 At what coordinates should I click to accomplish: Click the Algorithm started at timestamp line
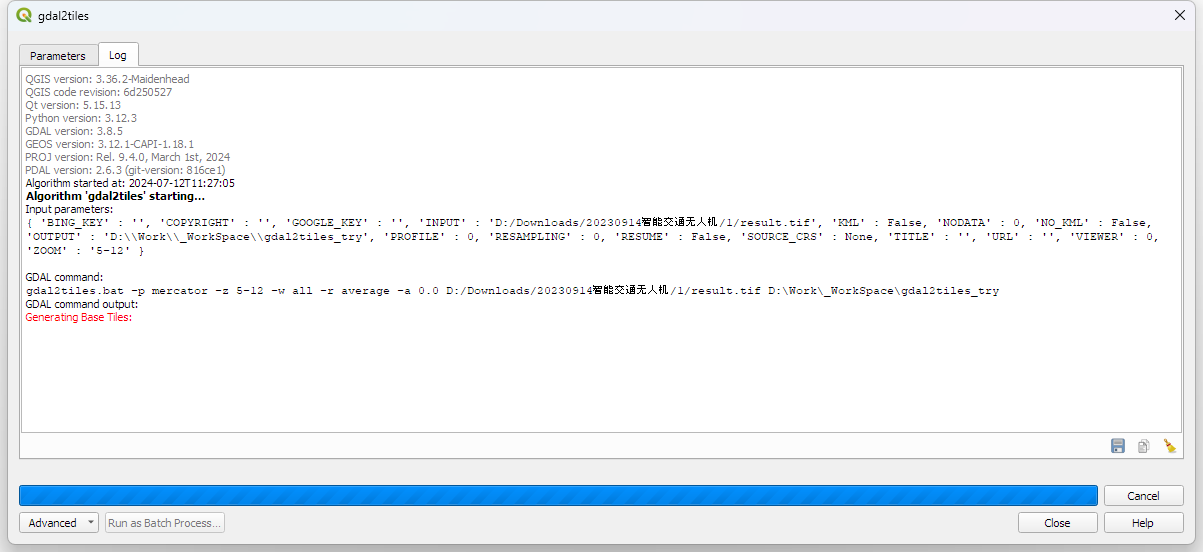pos(130,183)
